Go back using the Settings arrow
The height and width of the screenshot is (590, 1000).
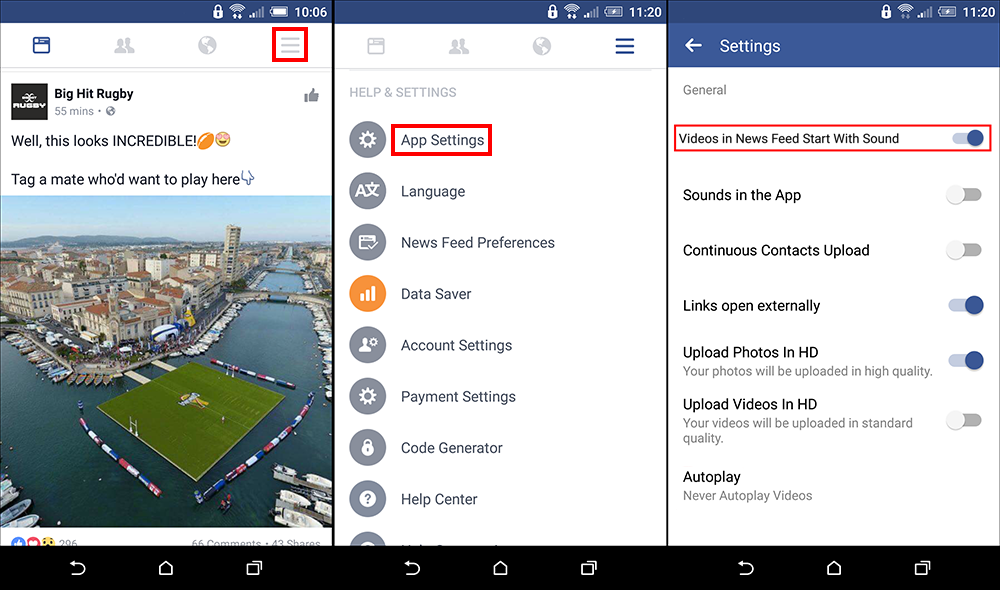coord(693,45)
